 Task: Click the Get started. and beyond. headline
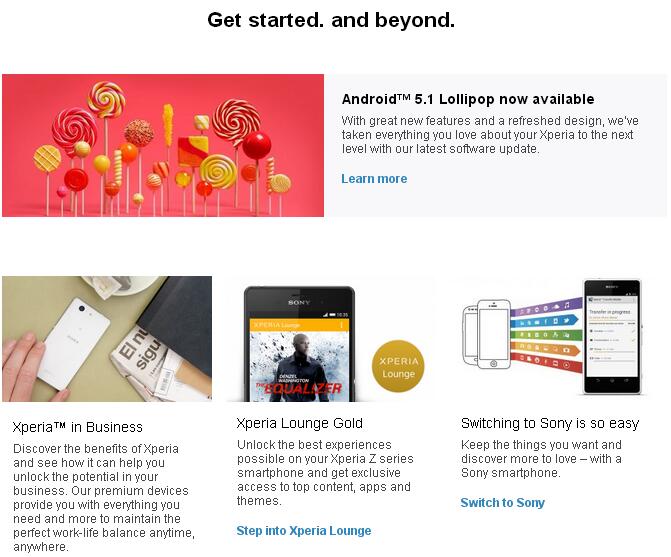pos(331,20)
